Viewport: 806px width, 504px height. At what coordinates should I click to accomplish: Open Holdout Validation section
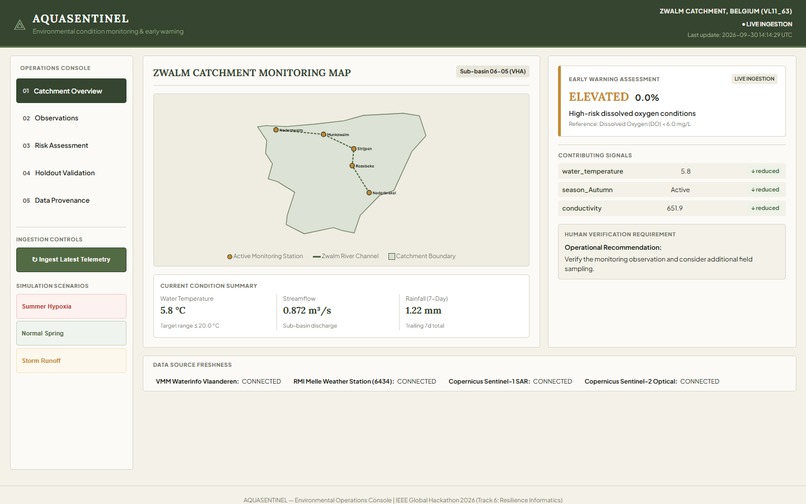click(71, 173)
